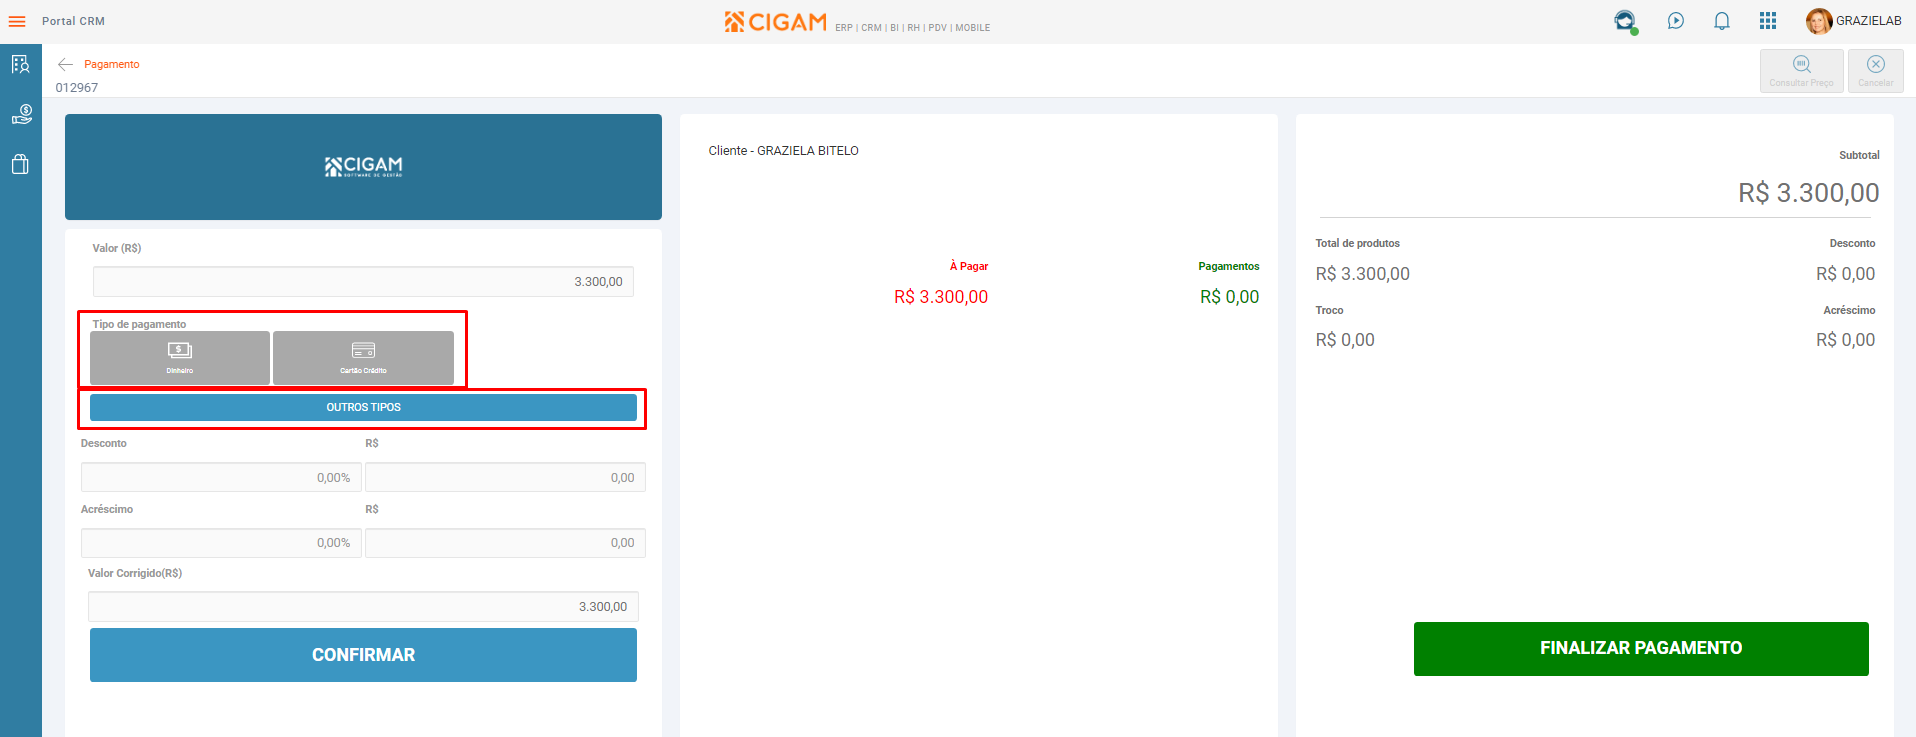Open the shopping bag sidebar icon
Screen dimensions: 1916x737
[x=21, y=164]
